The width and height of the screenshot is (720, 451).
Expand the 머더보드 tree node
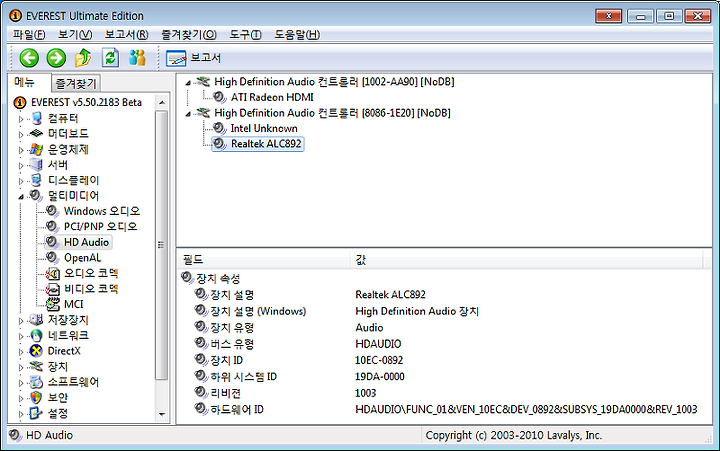point(21,135)
